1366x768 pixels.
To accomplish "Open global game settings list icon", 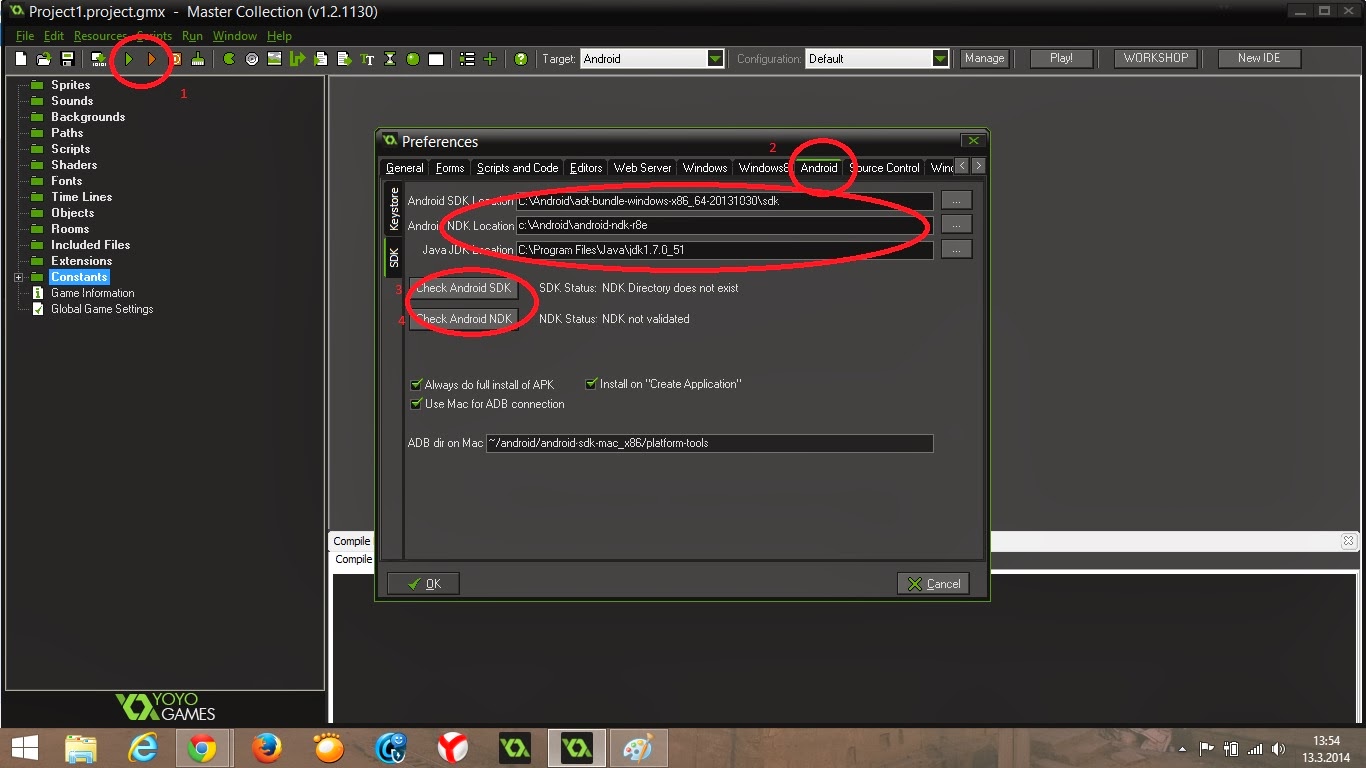I will pyautogui.click(x=467, y=59).
